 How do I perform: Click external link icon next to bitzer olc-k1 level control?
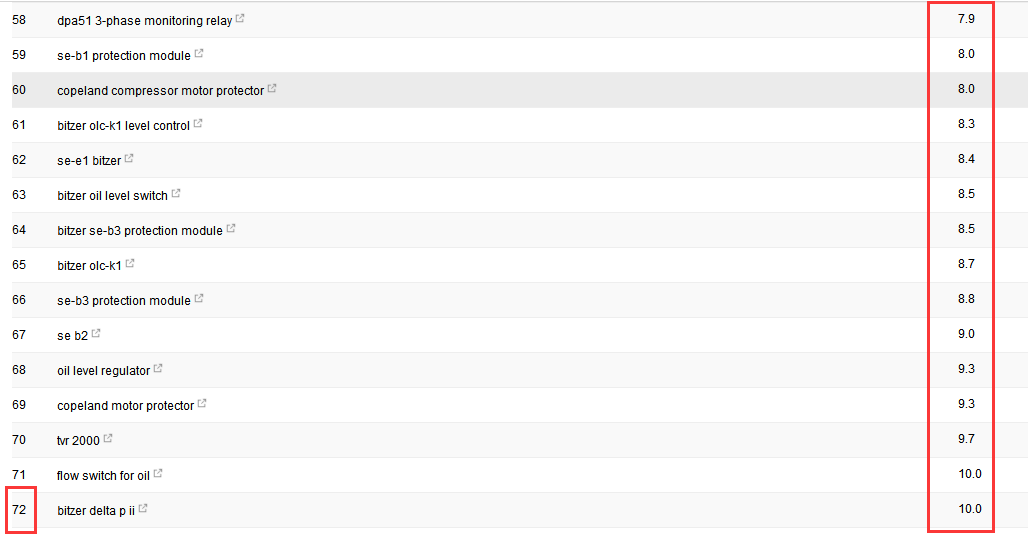[197, 124]
